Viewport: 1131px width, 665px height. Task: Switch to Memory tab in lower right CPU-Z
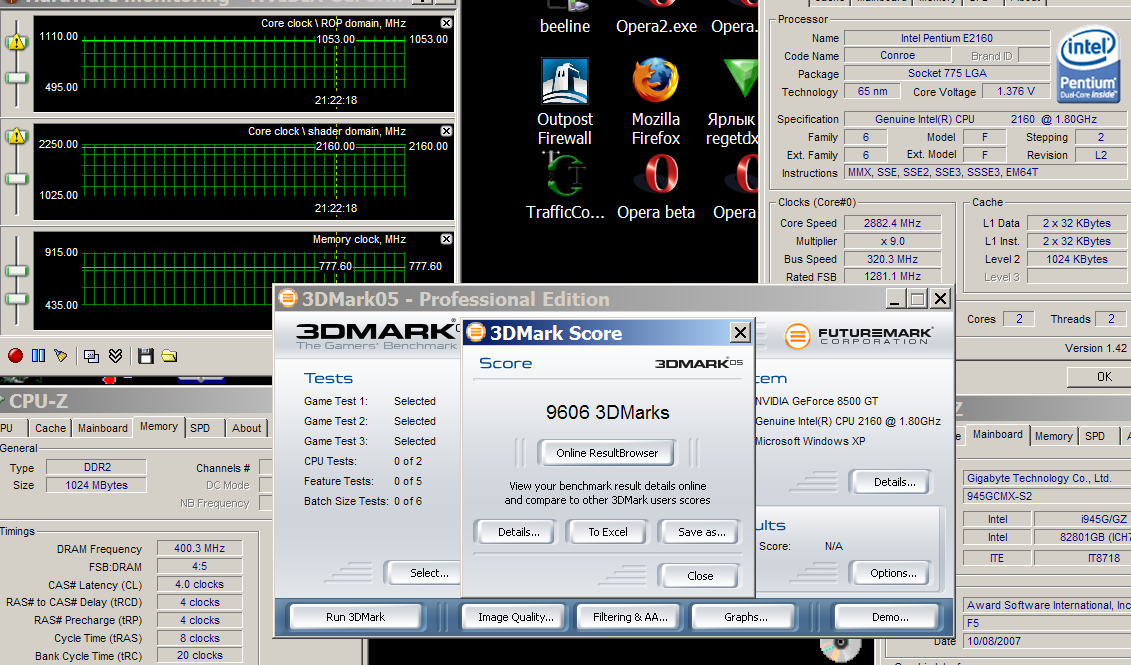(x=1054, y=436)
